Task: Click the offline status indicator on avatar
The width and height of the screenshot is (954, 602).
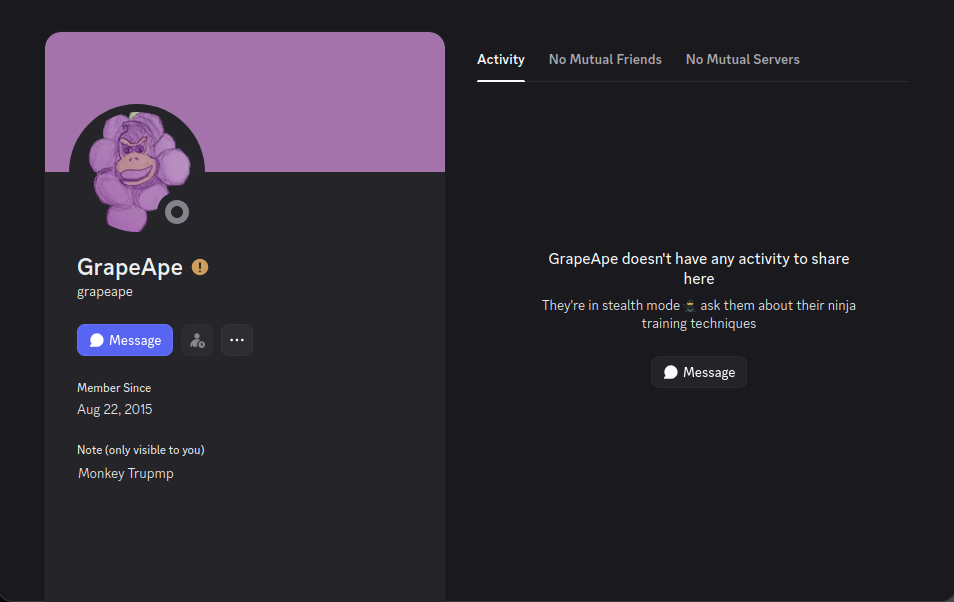Action: 177,212
